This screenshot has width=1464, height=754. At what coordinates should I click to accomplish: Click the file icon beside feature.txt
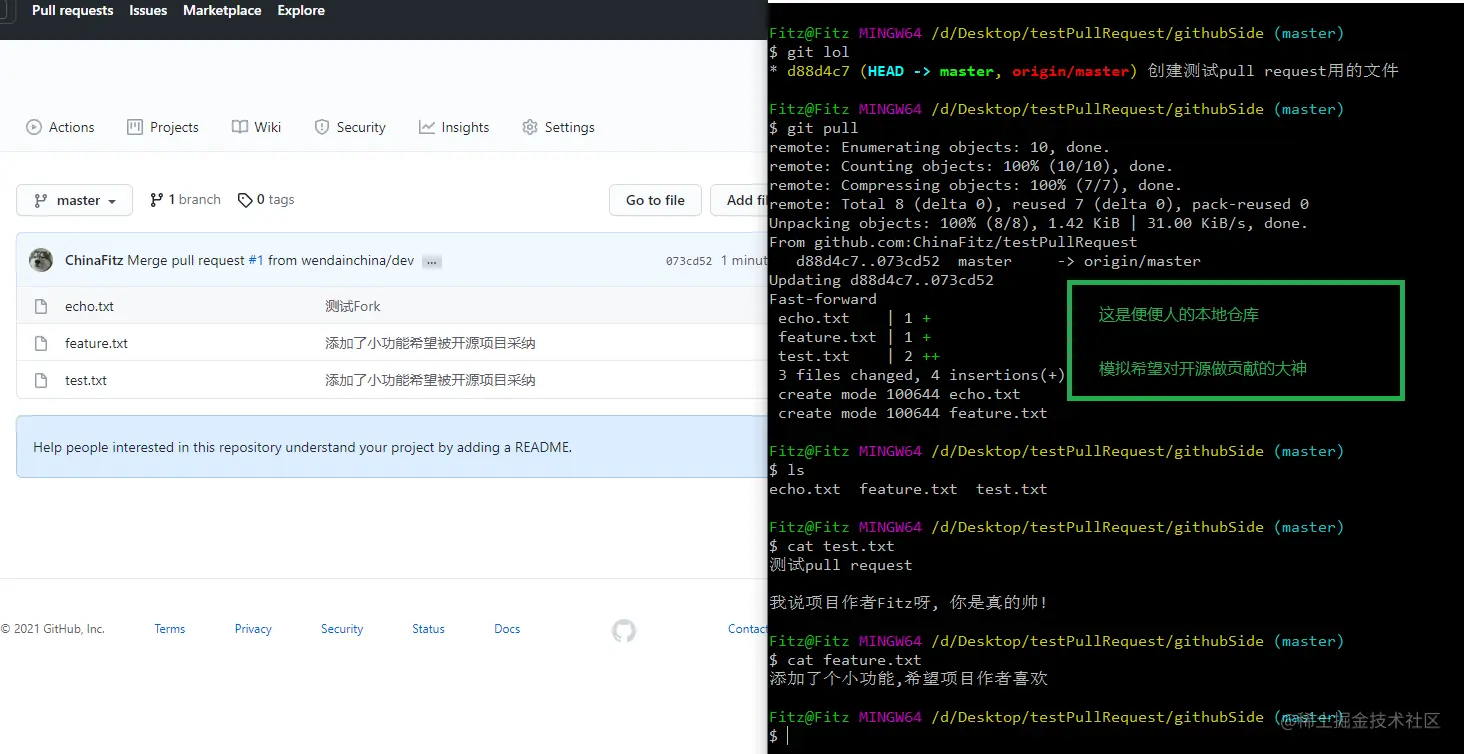pos(41,343)
